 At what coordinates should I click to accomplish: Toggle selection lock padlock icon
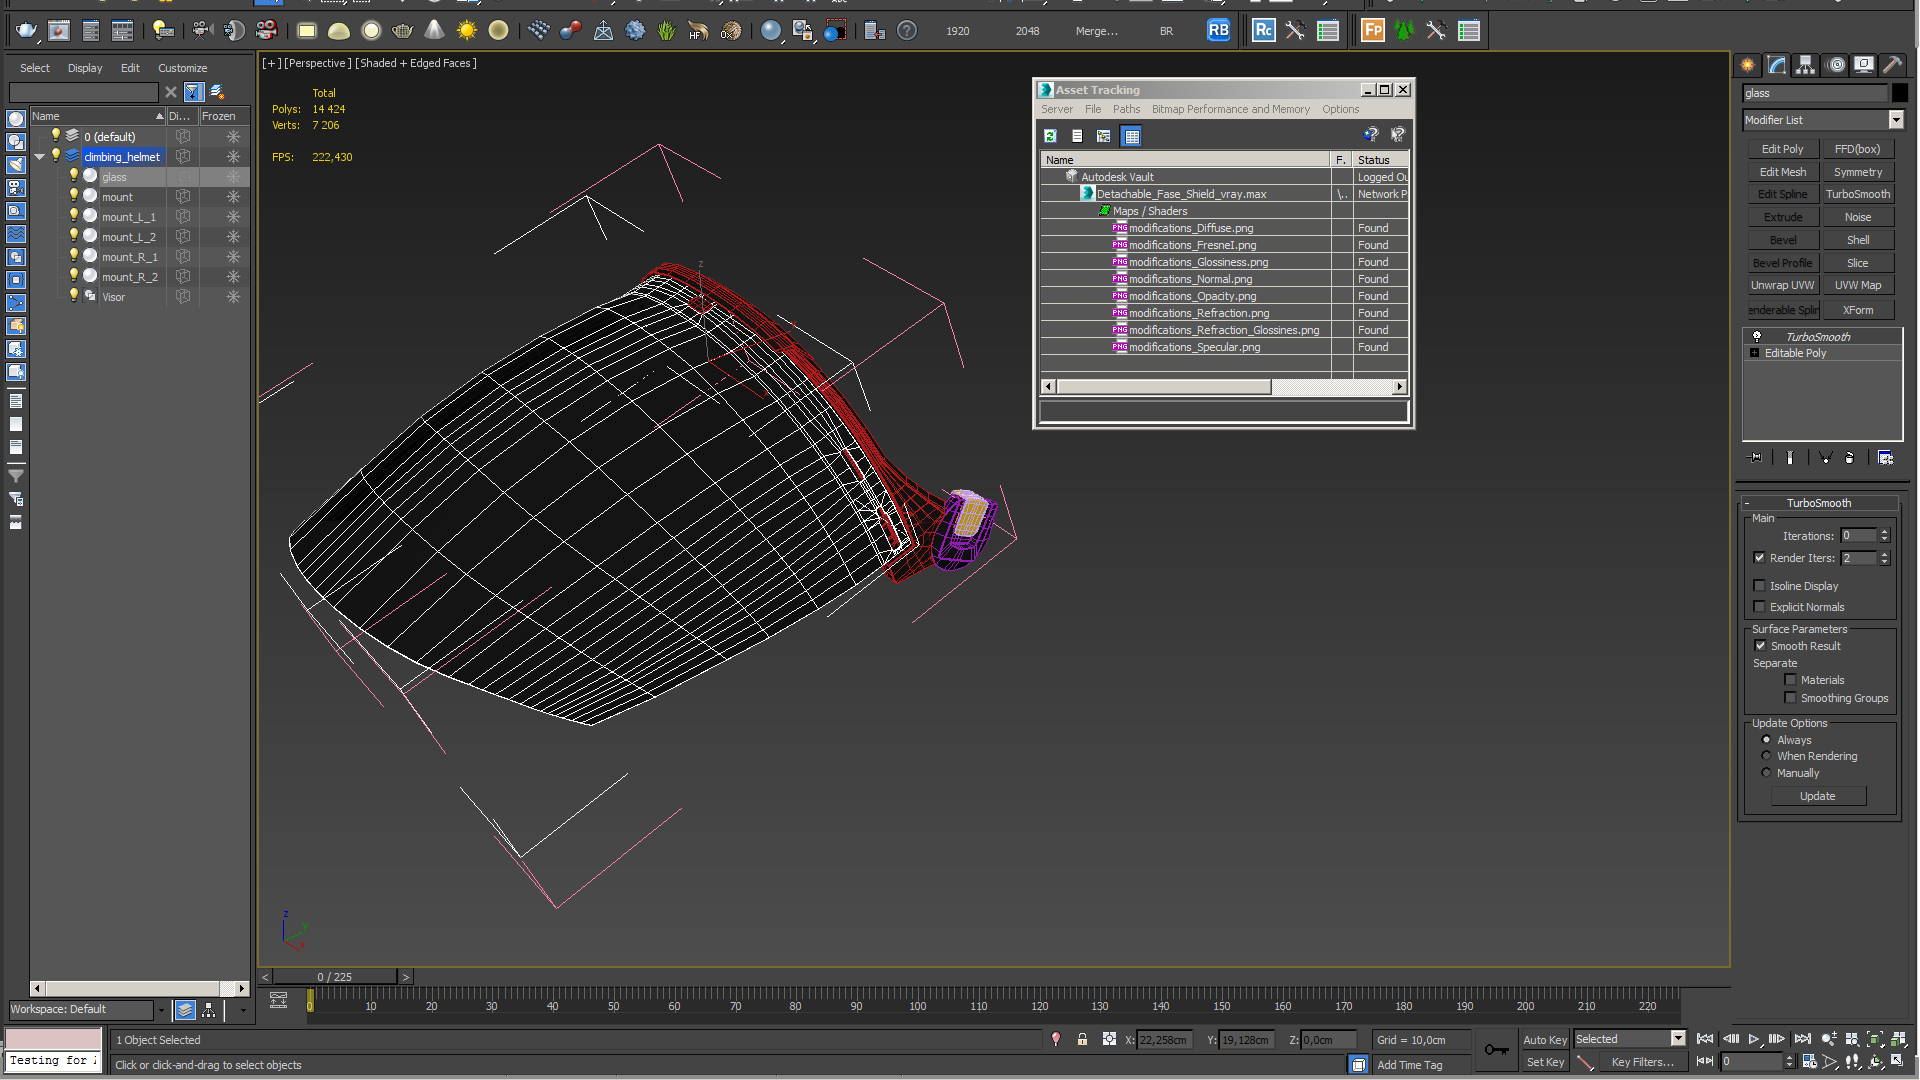pyautogui.click(x=1082, y=1040)
